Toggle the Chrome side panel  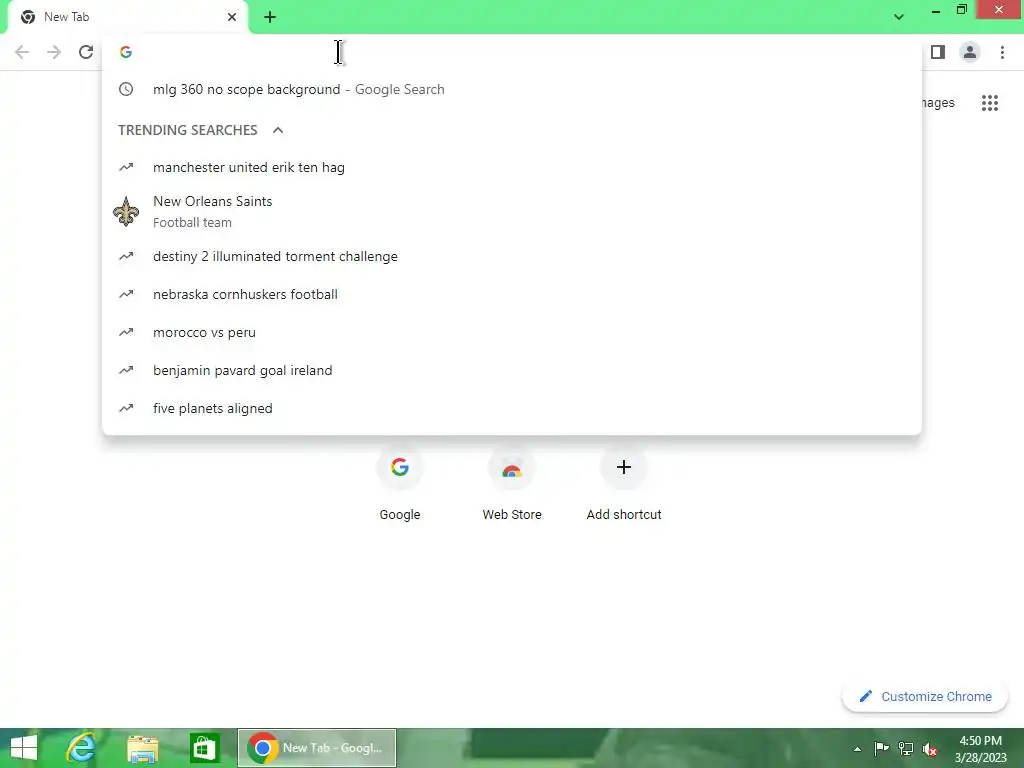938,52
